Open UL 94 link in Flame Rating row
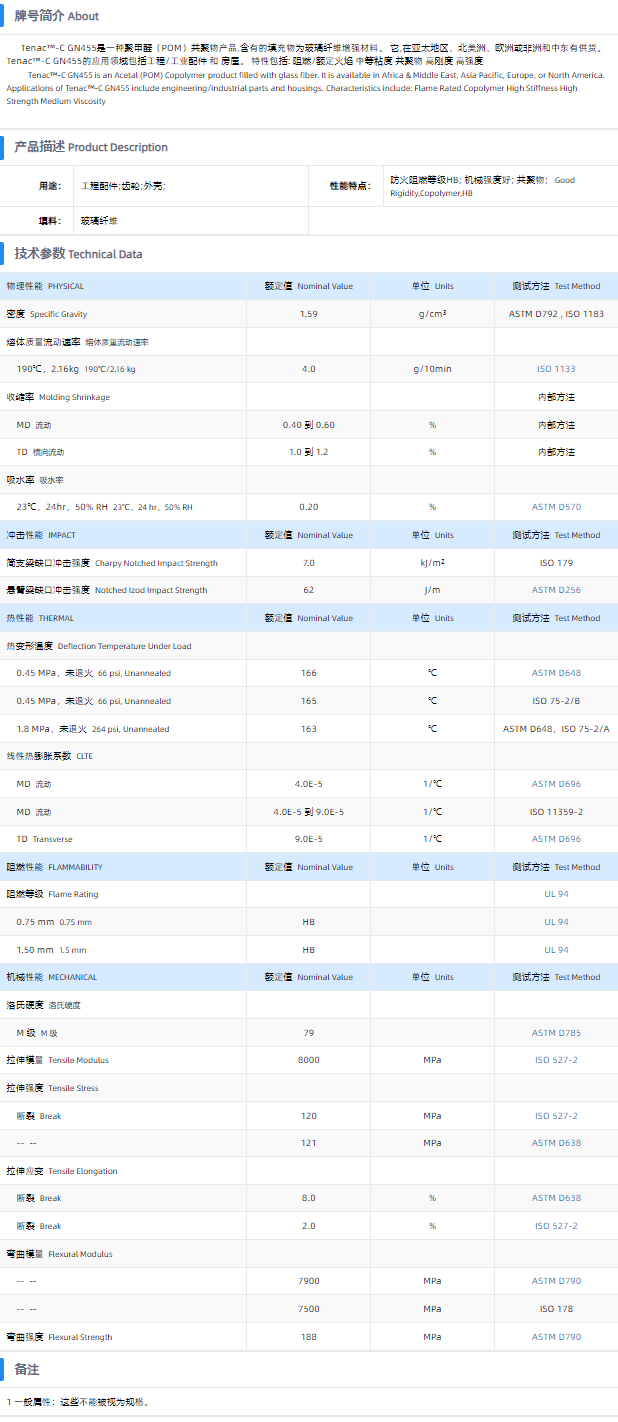Image resolution: width=618 pixels, height=1422 pixels. click(556, 894)
